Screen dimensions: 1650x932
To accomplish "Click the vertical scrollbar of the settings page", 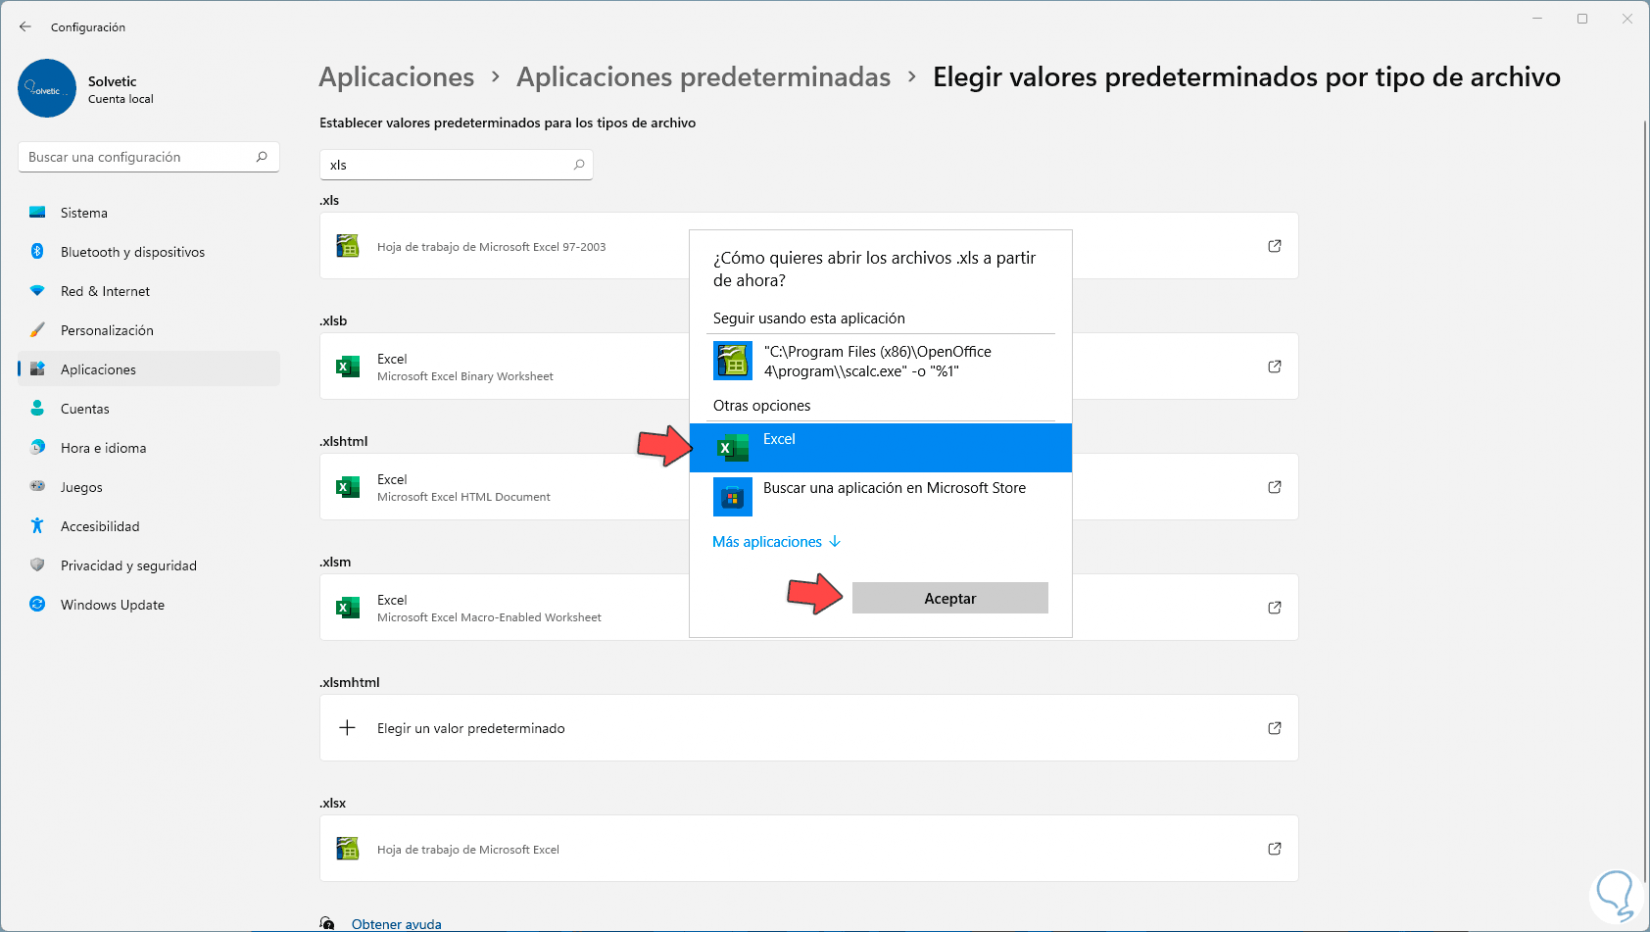I will (1644, 500).
